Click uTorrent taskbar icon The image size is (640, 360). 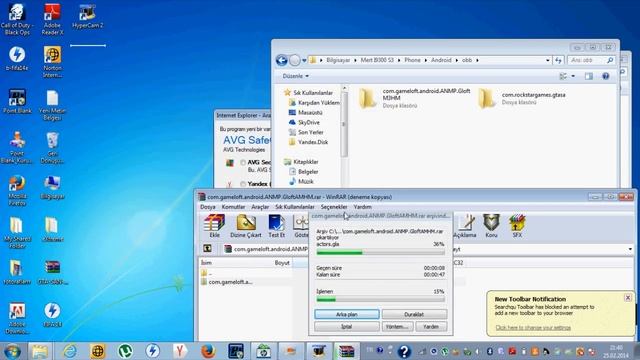[125, 351]
